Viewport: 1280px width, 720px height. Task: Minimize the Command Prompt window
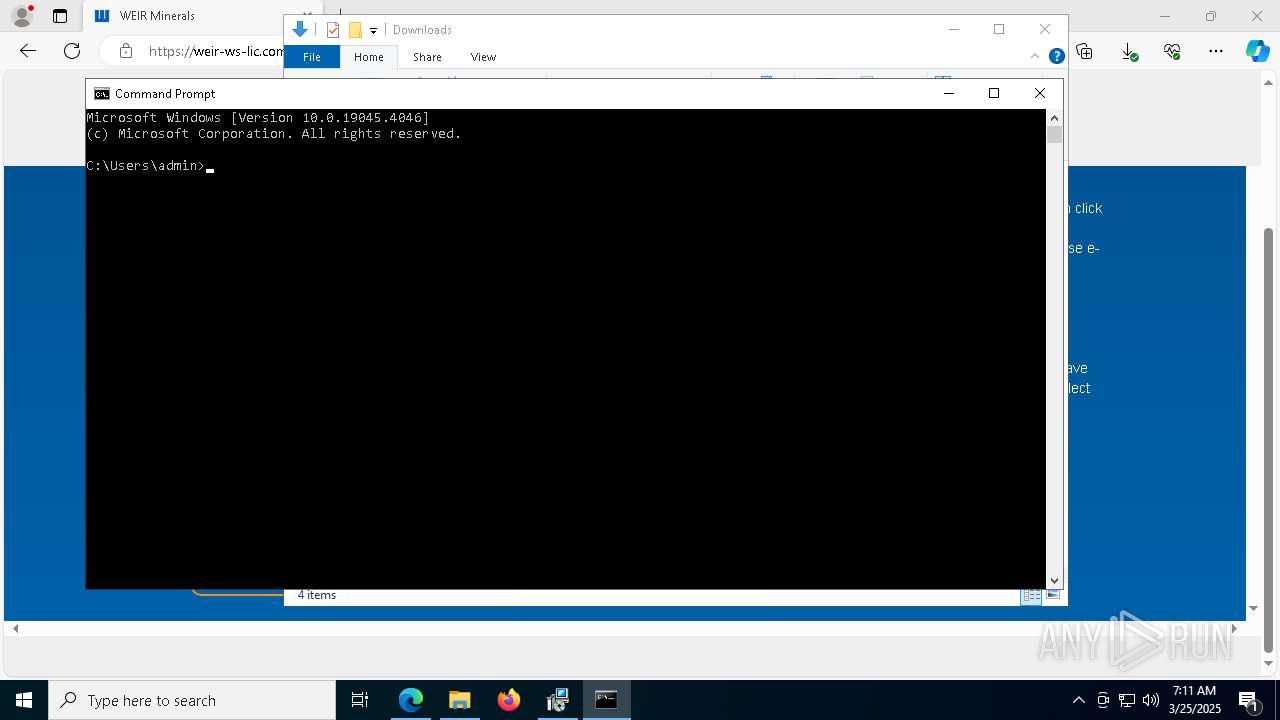948,93
